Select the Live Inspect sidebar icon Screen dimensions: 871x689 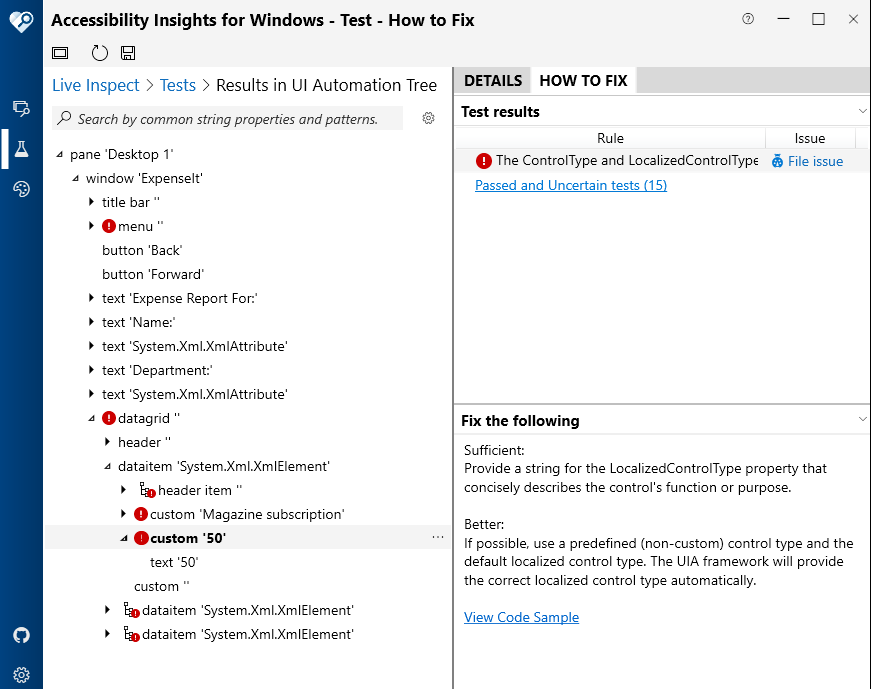[21, 108]
